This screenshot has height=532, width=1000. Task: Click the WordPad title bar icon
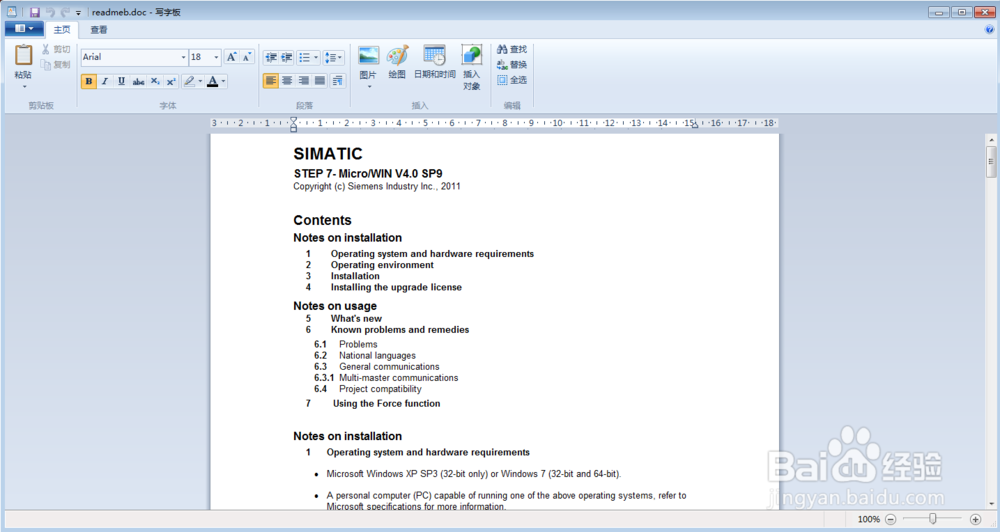click(x=11, y=12)
